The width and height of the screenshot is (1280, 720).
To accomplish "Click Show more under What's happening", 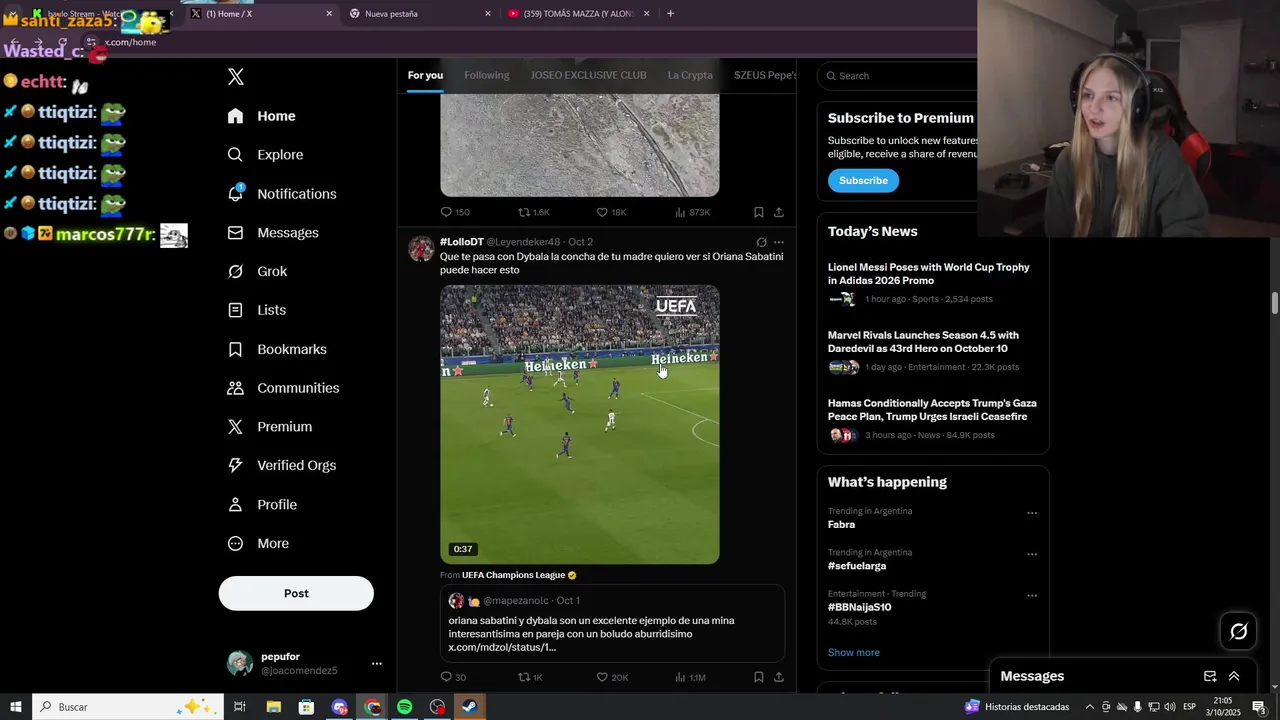I will pyautogui.click(x=853, y=652).
